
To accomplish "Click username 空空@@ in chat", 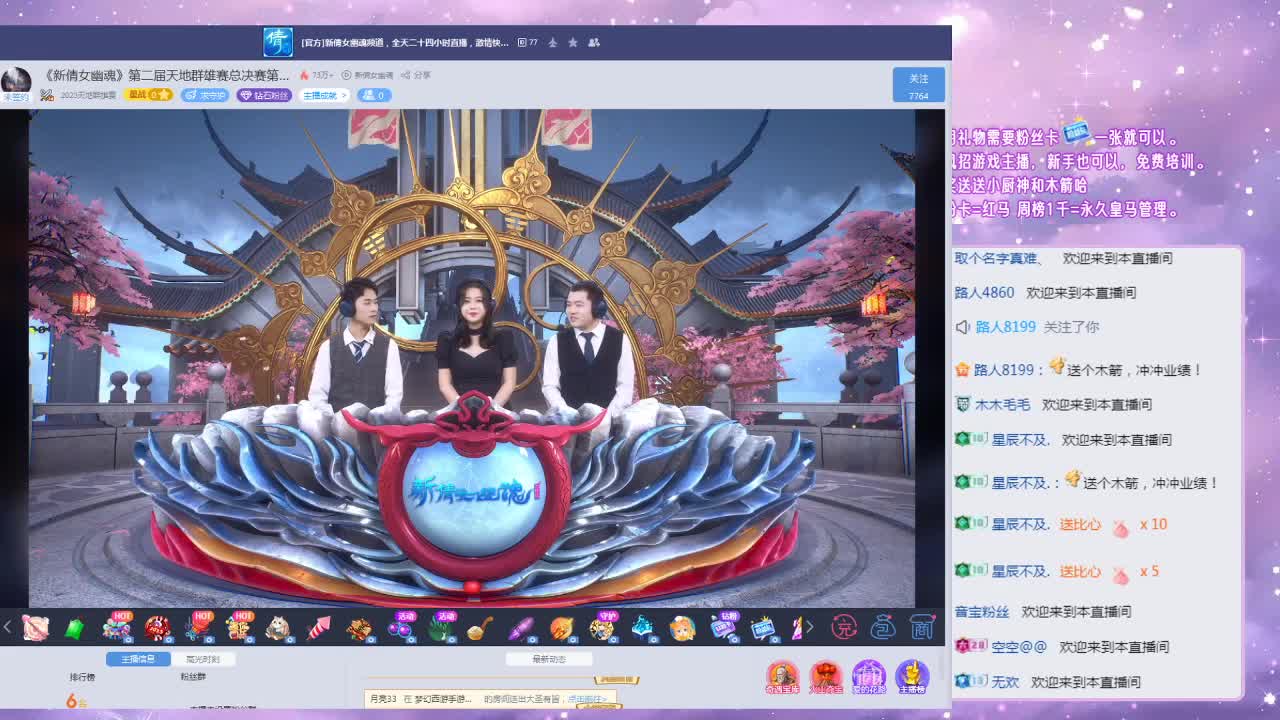I will (1019, 646).
